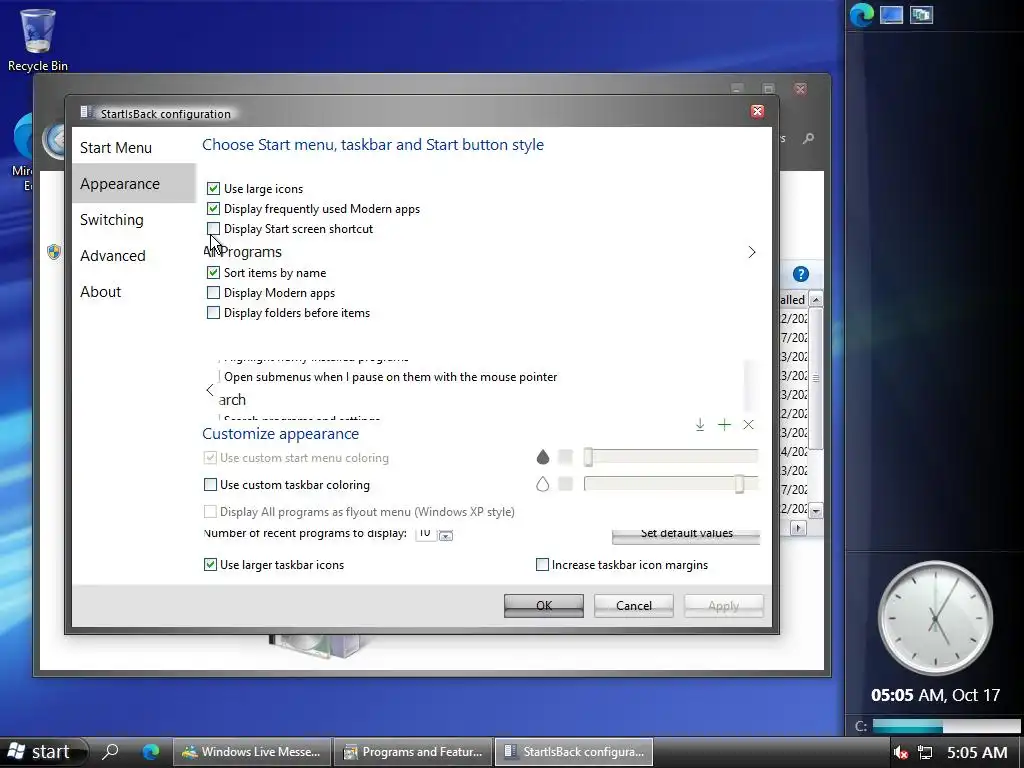This screenshot has height=768, width=1024.
Task: Click scroll down arrow in Programs list
Action: tap(815, 510)
